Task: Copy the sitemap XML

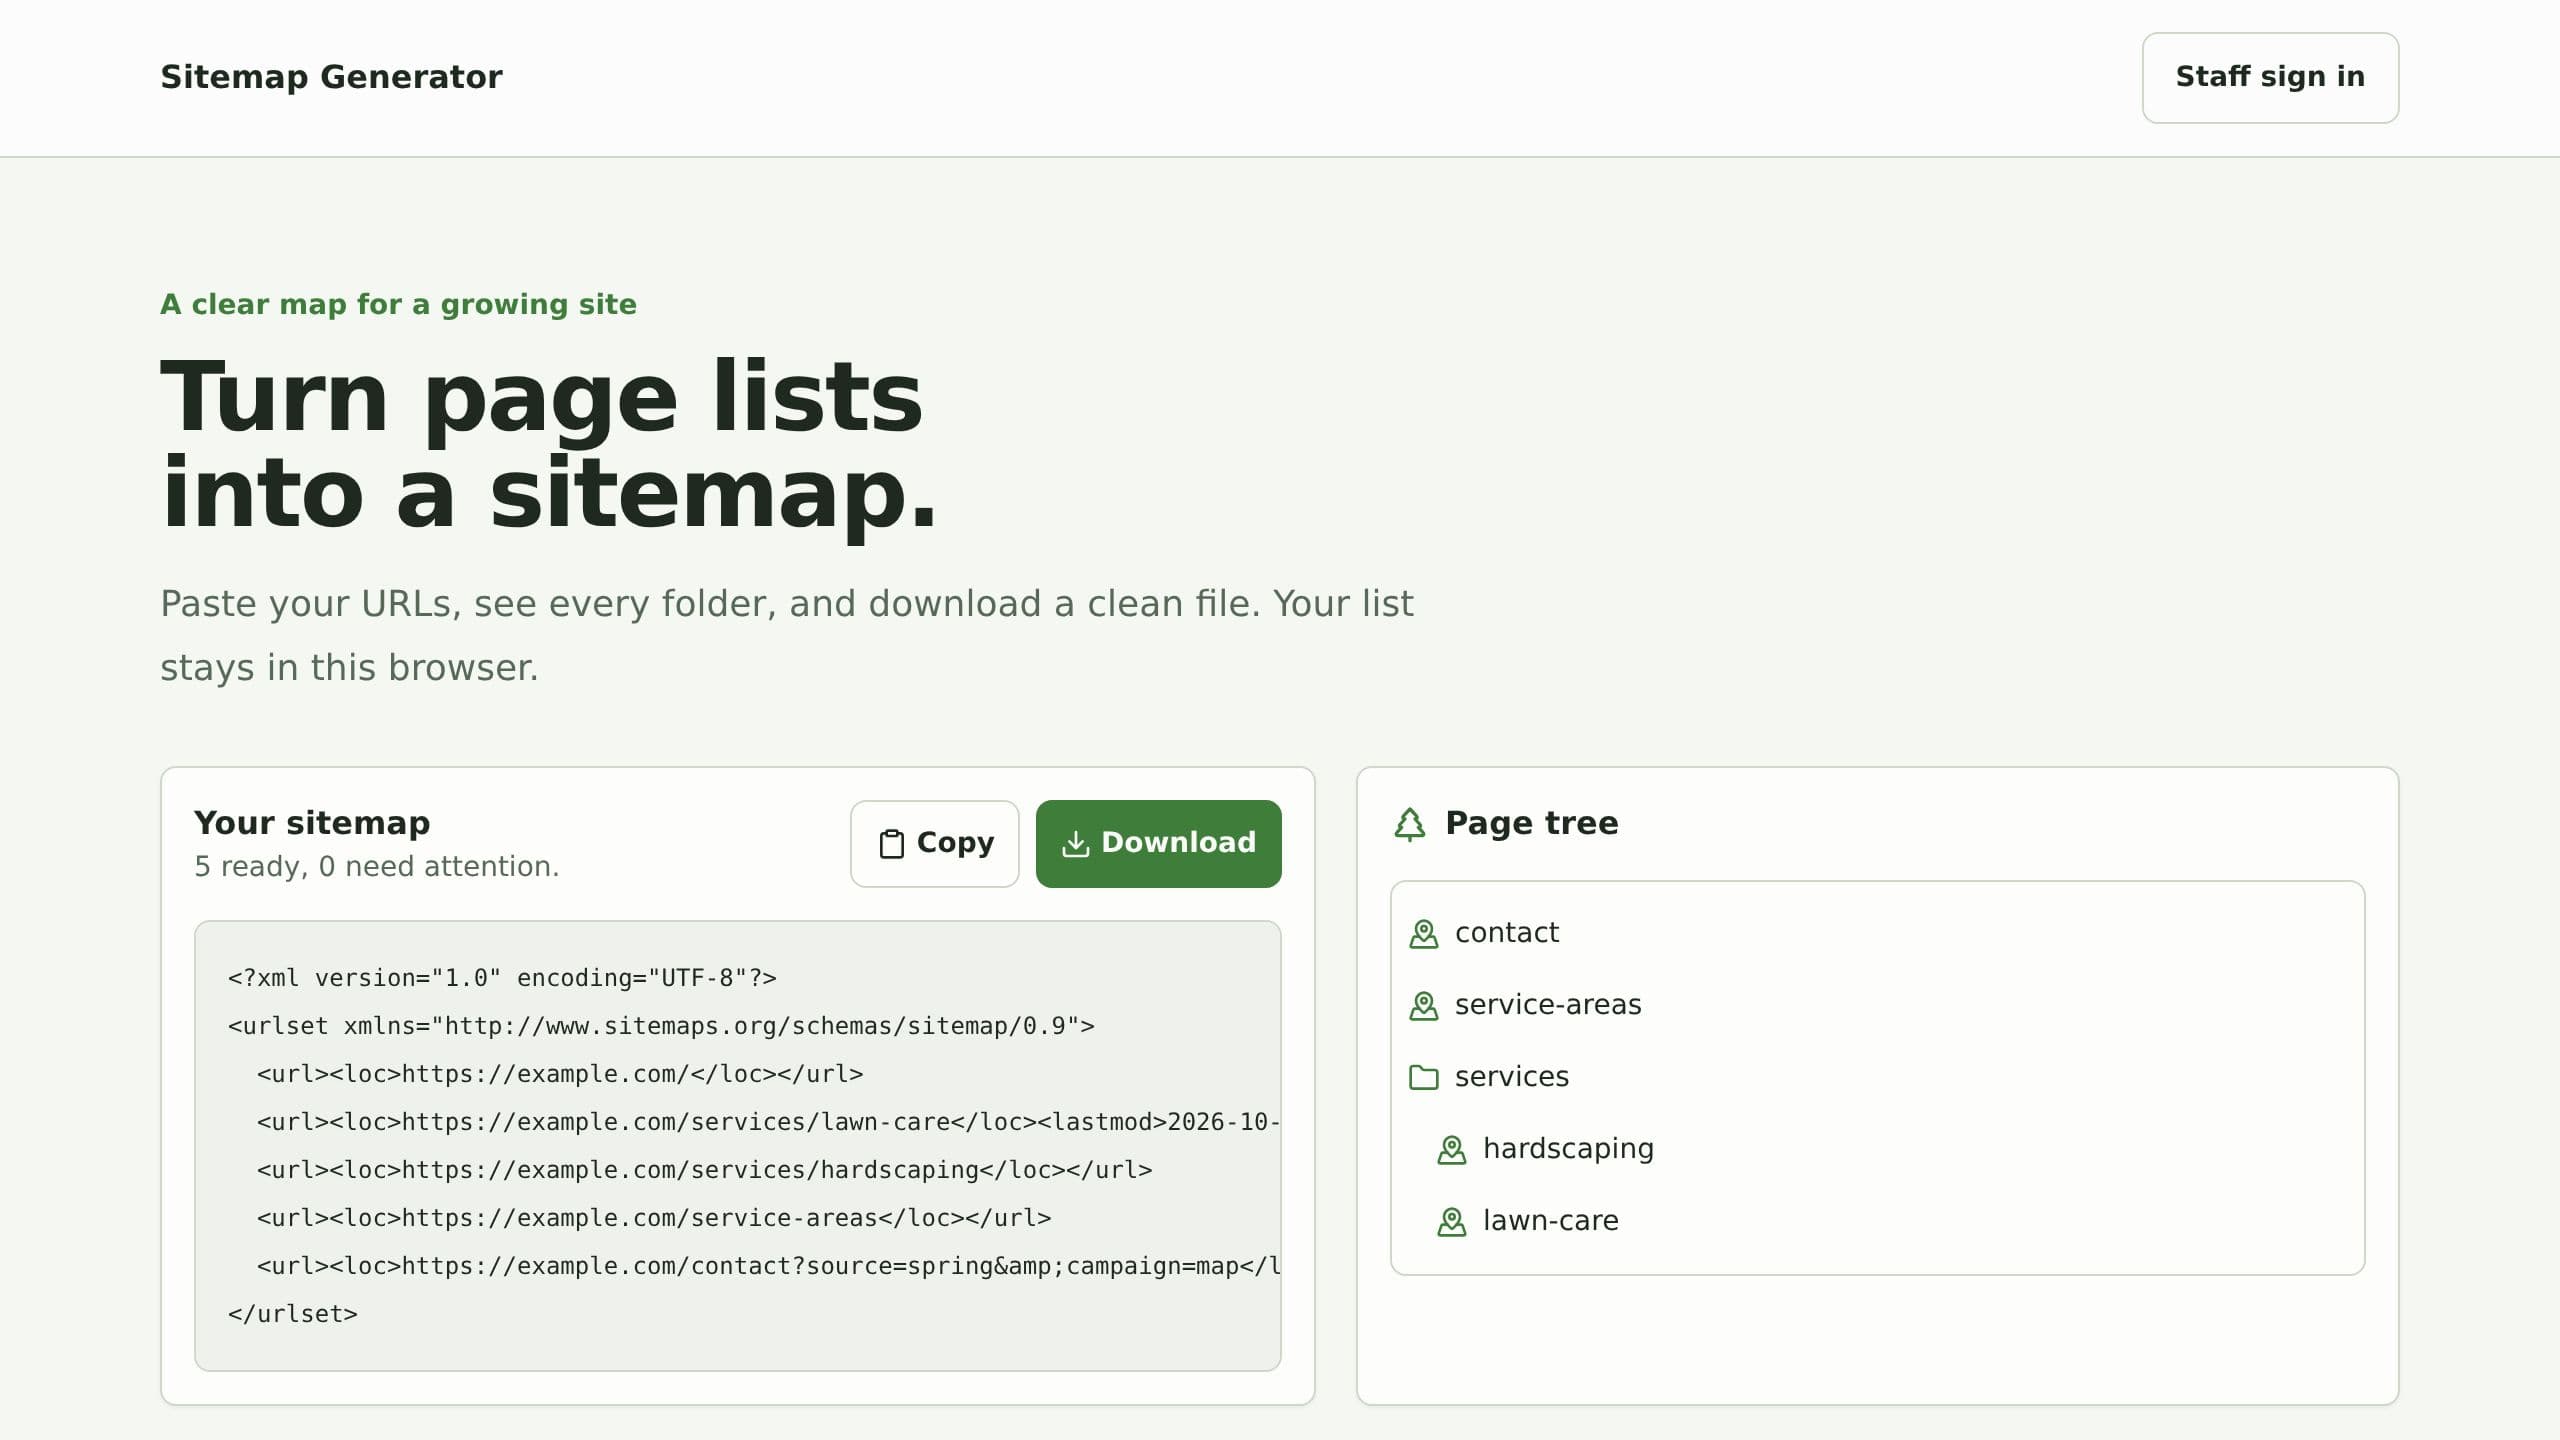Action: tap(934, 843)
